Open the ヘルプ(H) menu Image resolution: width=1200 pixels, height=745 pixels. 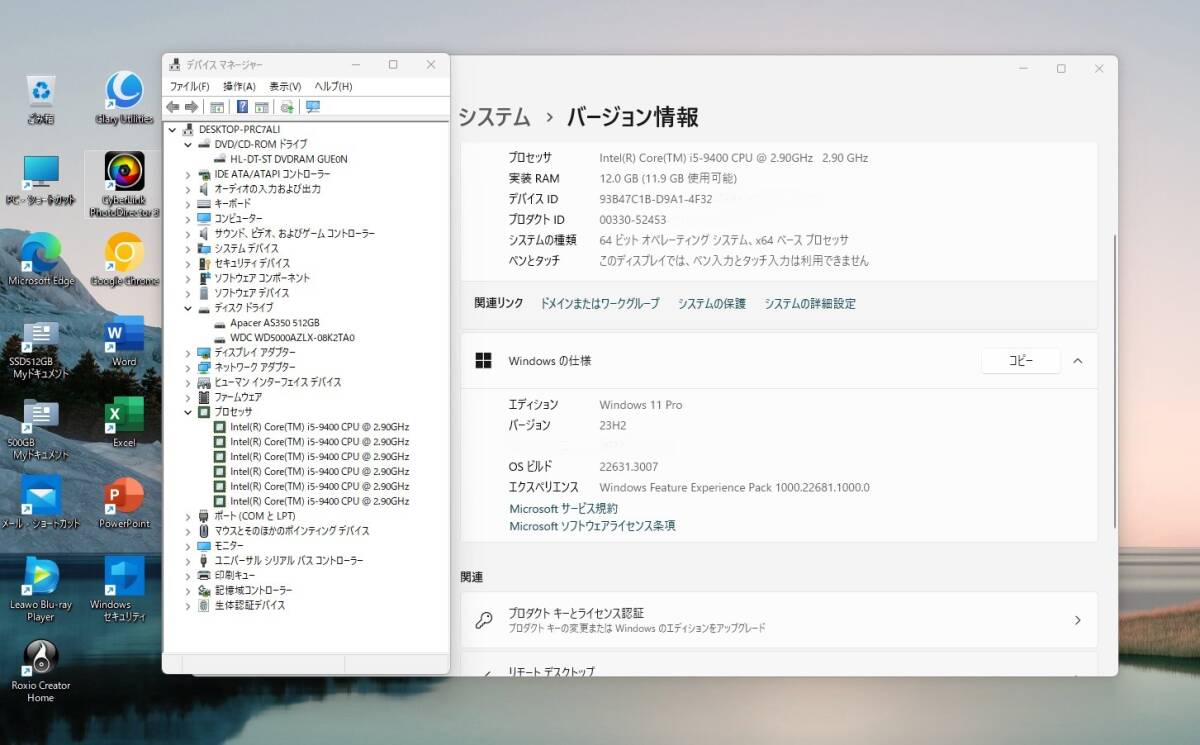(333, 87)
